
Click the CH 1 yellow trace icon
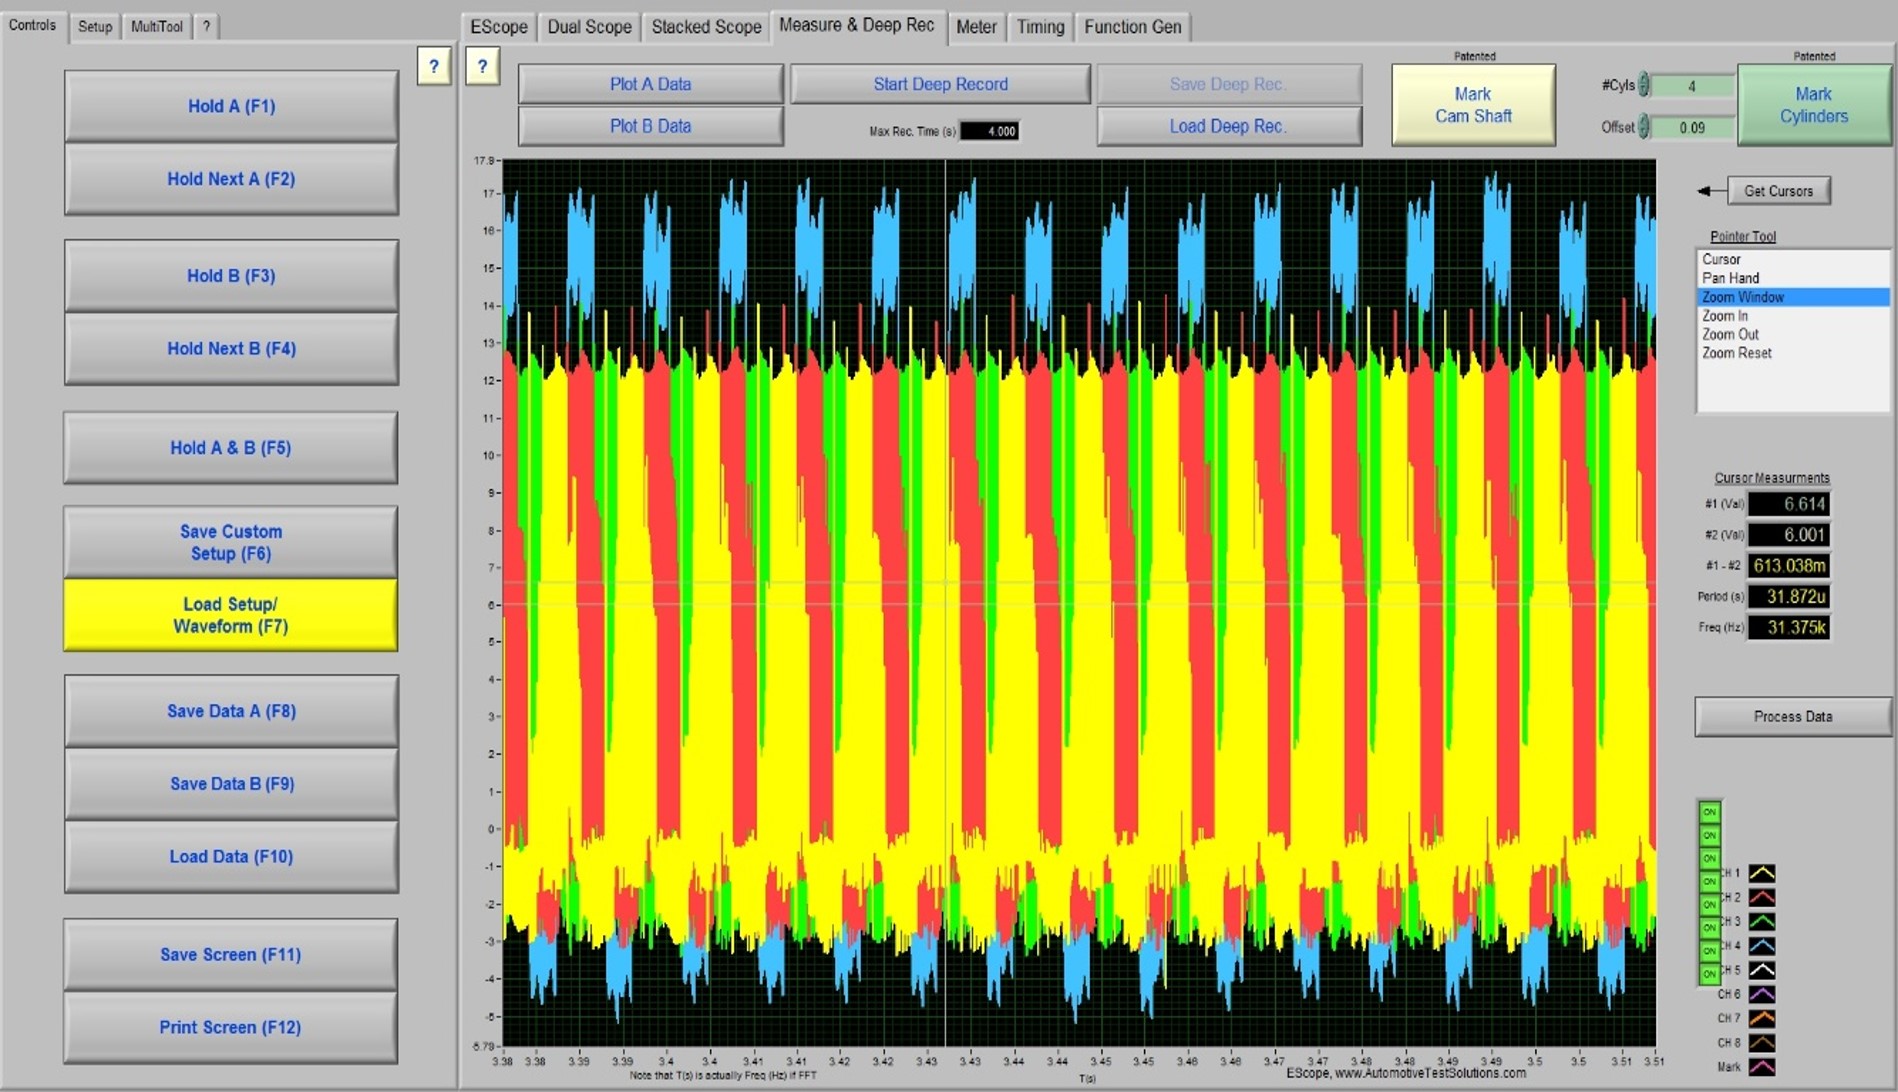pyautogui.click(x=1761, y=873)
